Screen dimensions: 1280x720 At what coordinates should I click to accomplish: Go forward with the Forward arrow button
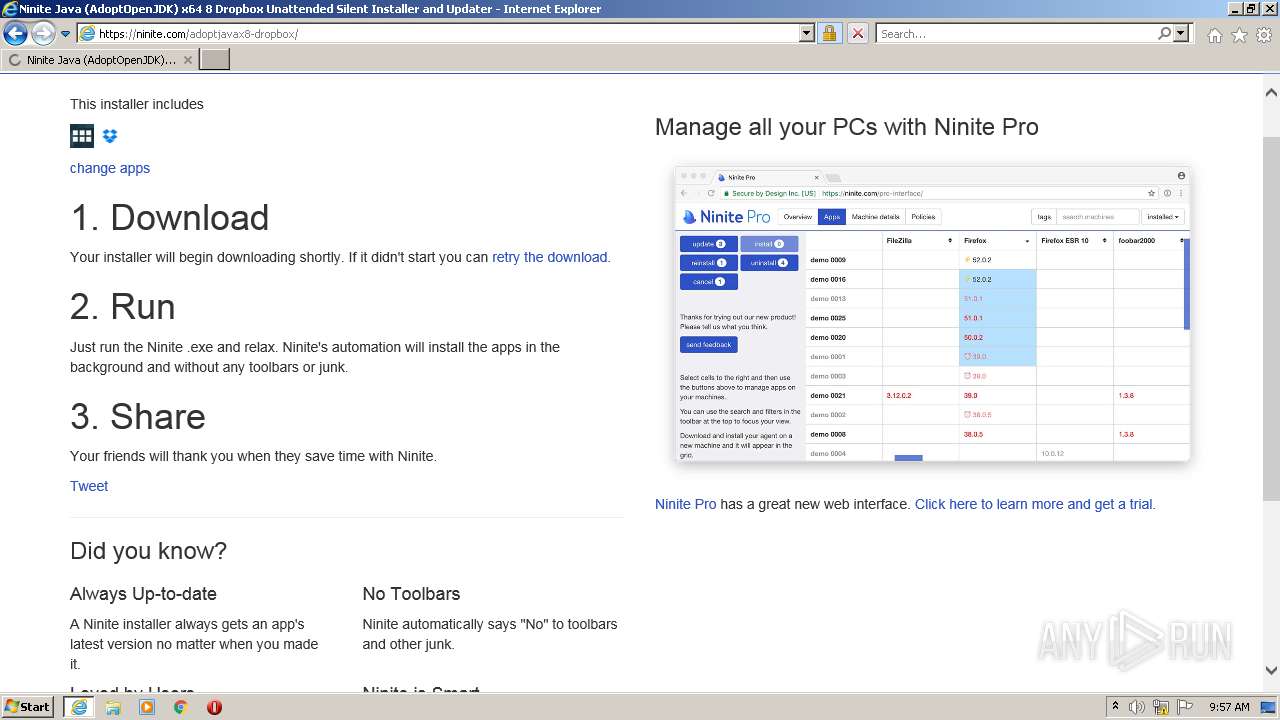[43, 33]
